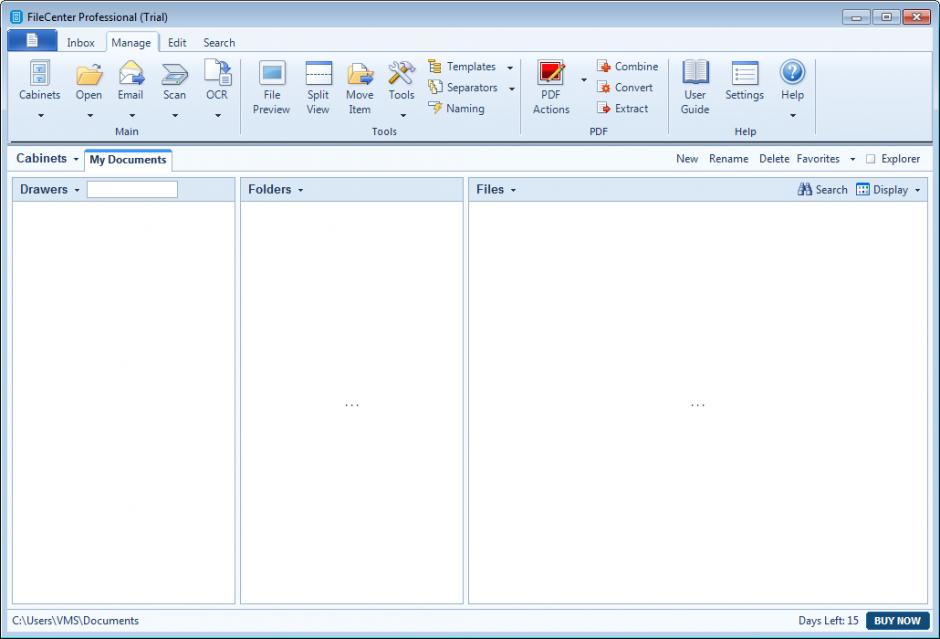
Task: Expand the Scan dropdown arrow
Action: (x=175, y=115)
